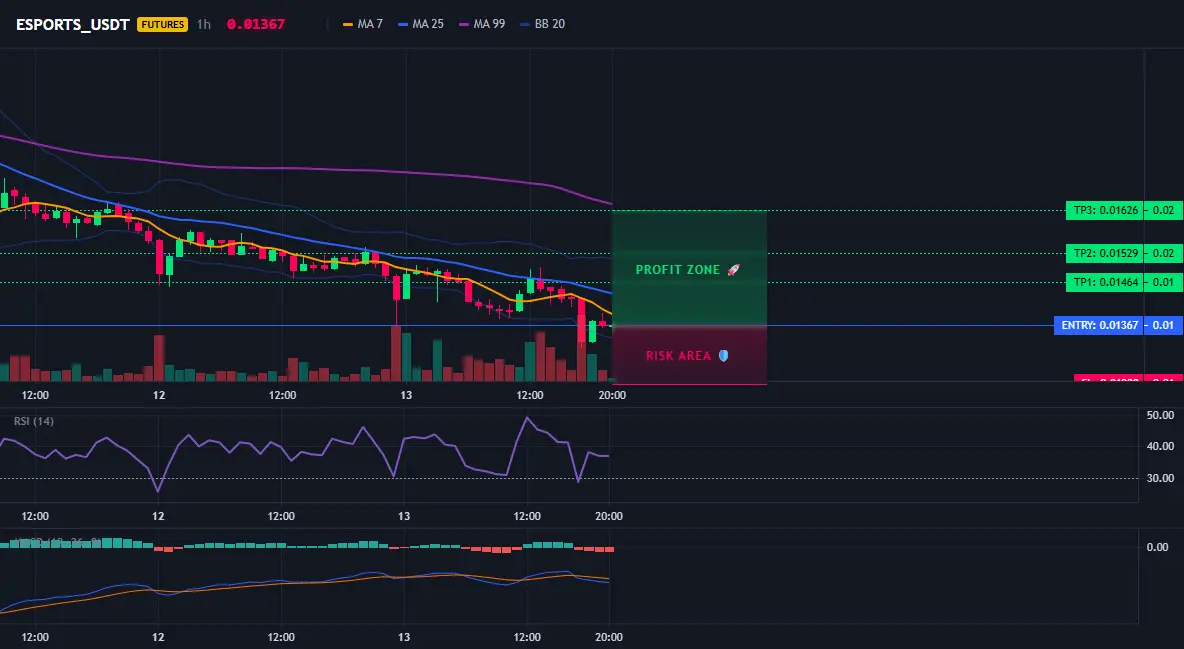This screenshot has width=1184, height=649.
Task: Select the 1h timeframe label
Action: tap(204, 24)
